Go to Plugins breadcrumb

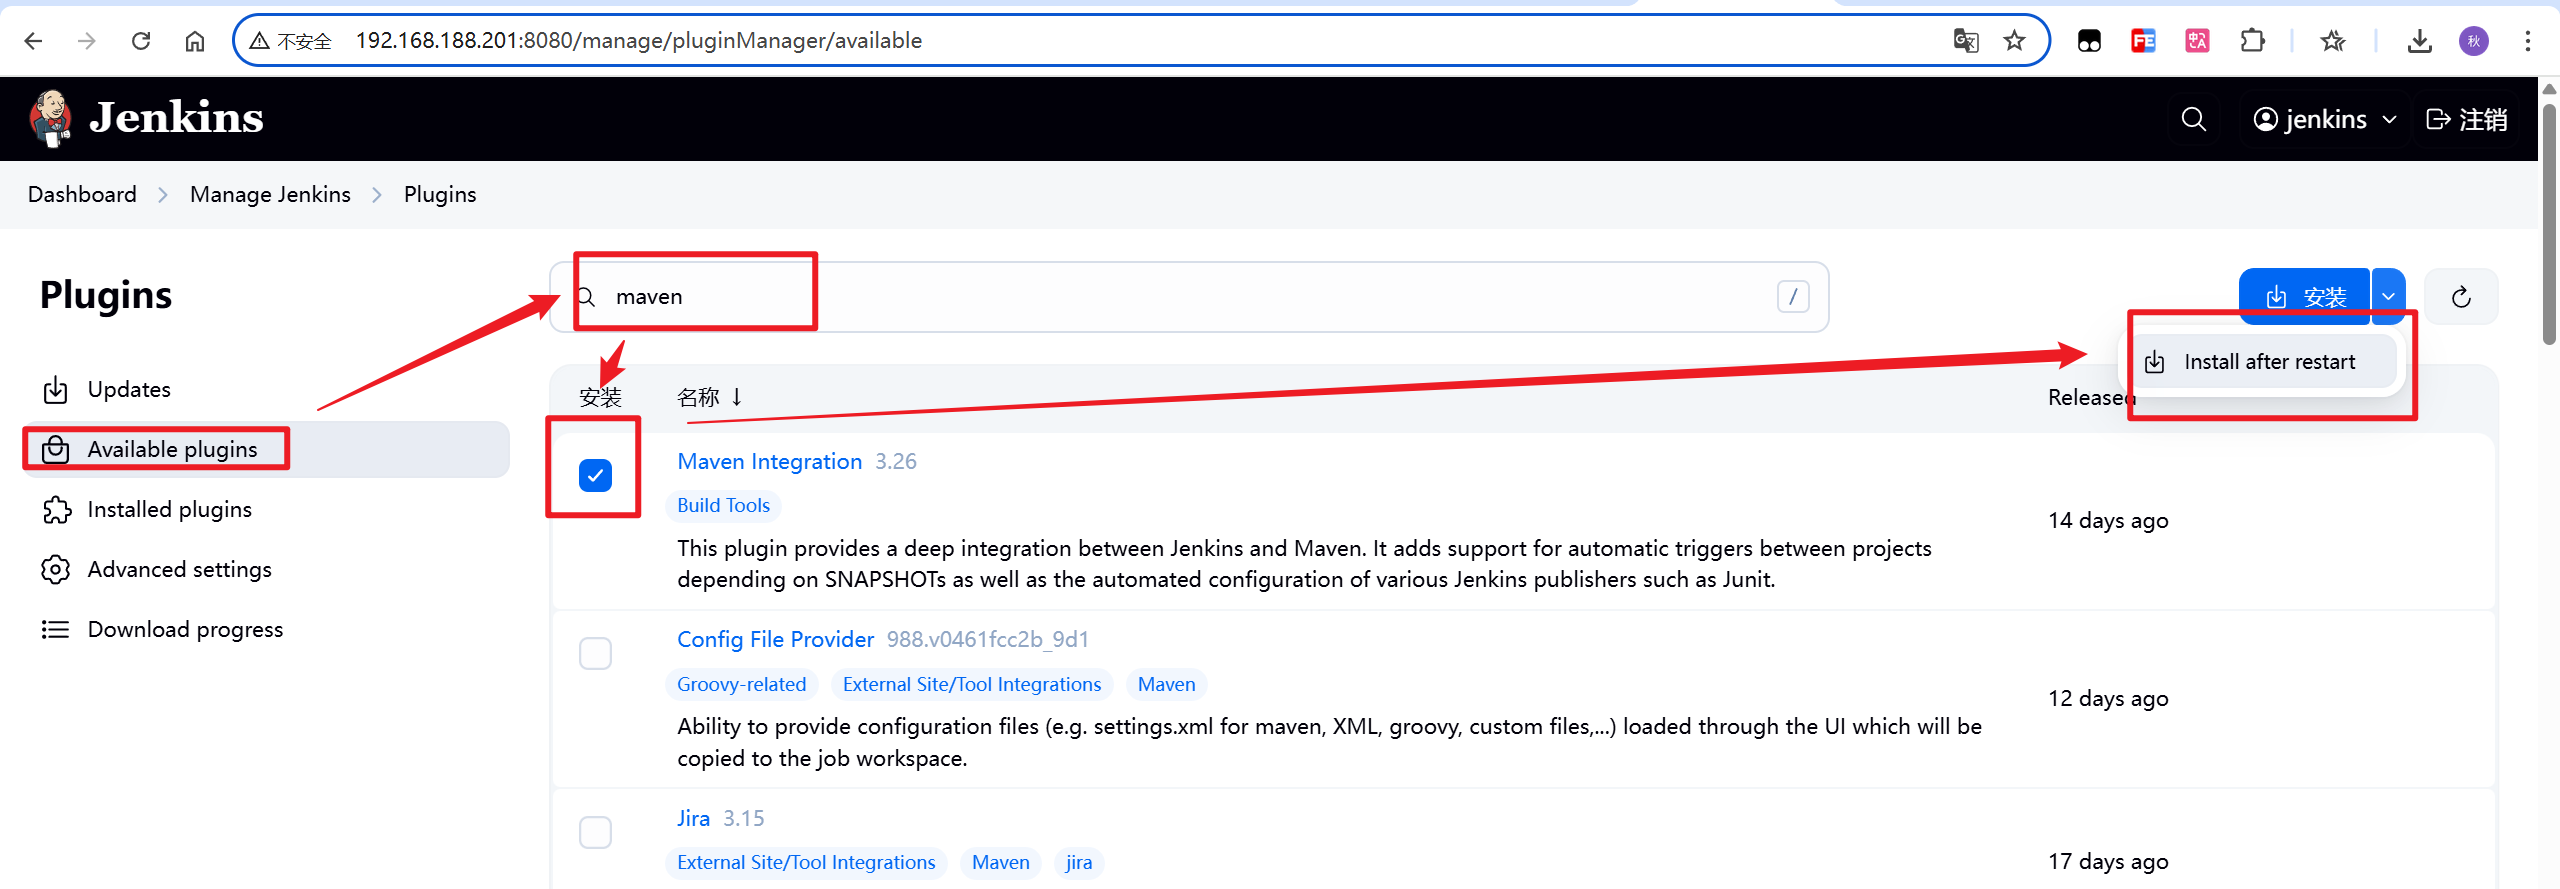(x=440, y=195)
